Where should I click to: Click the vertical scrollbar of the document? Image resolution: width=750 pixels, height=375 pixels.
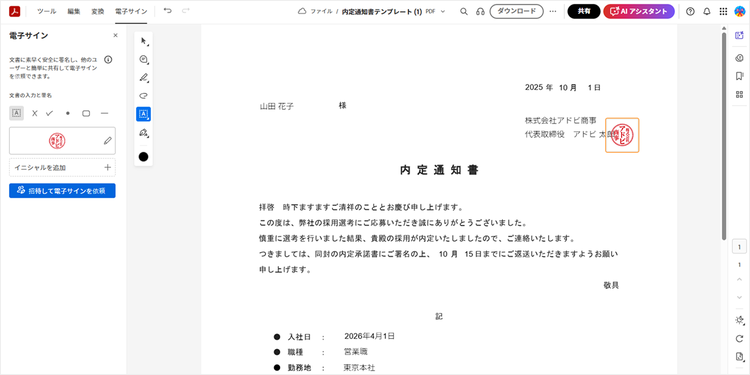coord(724,136)
